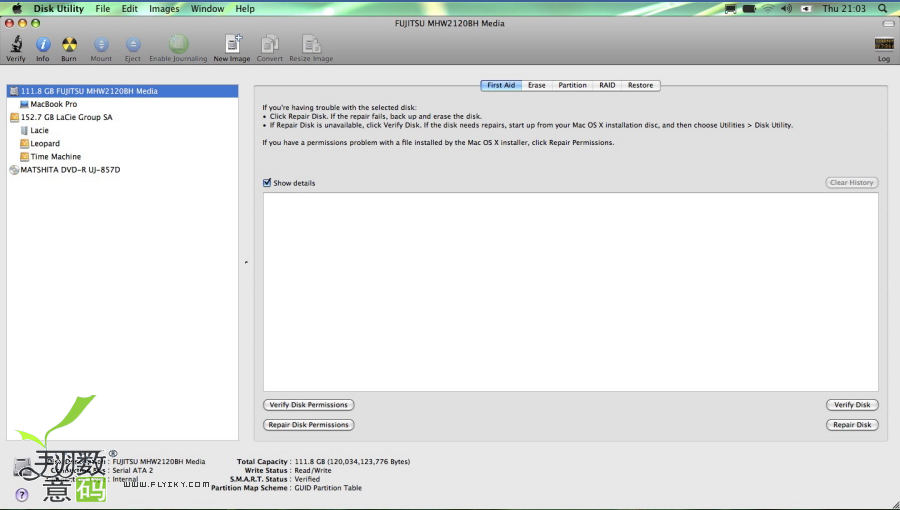Click the Resize Image toolbar icon
Image resolution: width=900 pixels, height=510 pixels.
pyautogui.click(x=311, y=44)
